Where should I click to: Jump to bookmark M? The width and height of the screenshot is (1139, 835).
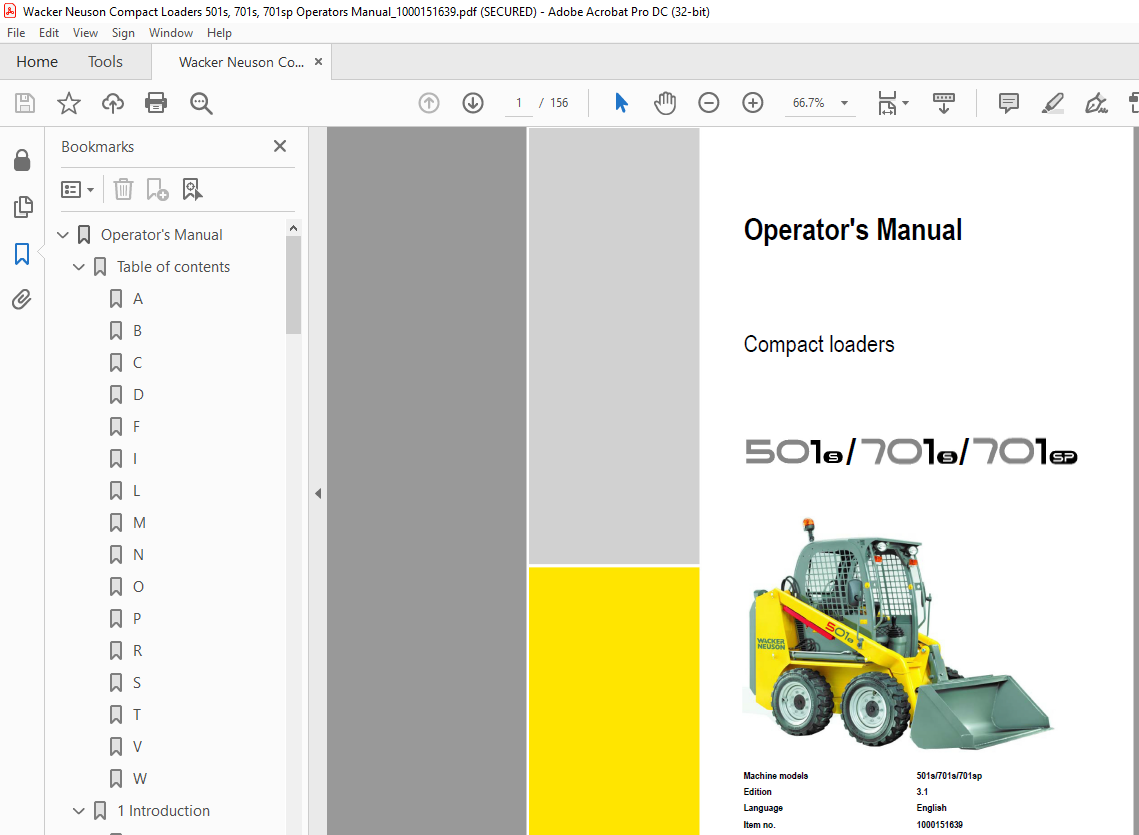click(x=139, y=523)
